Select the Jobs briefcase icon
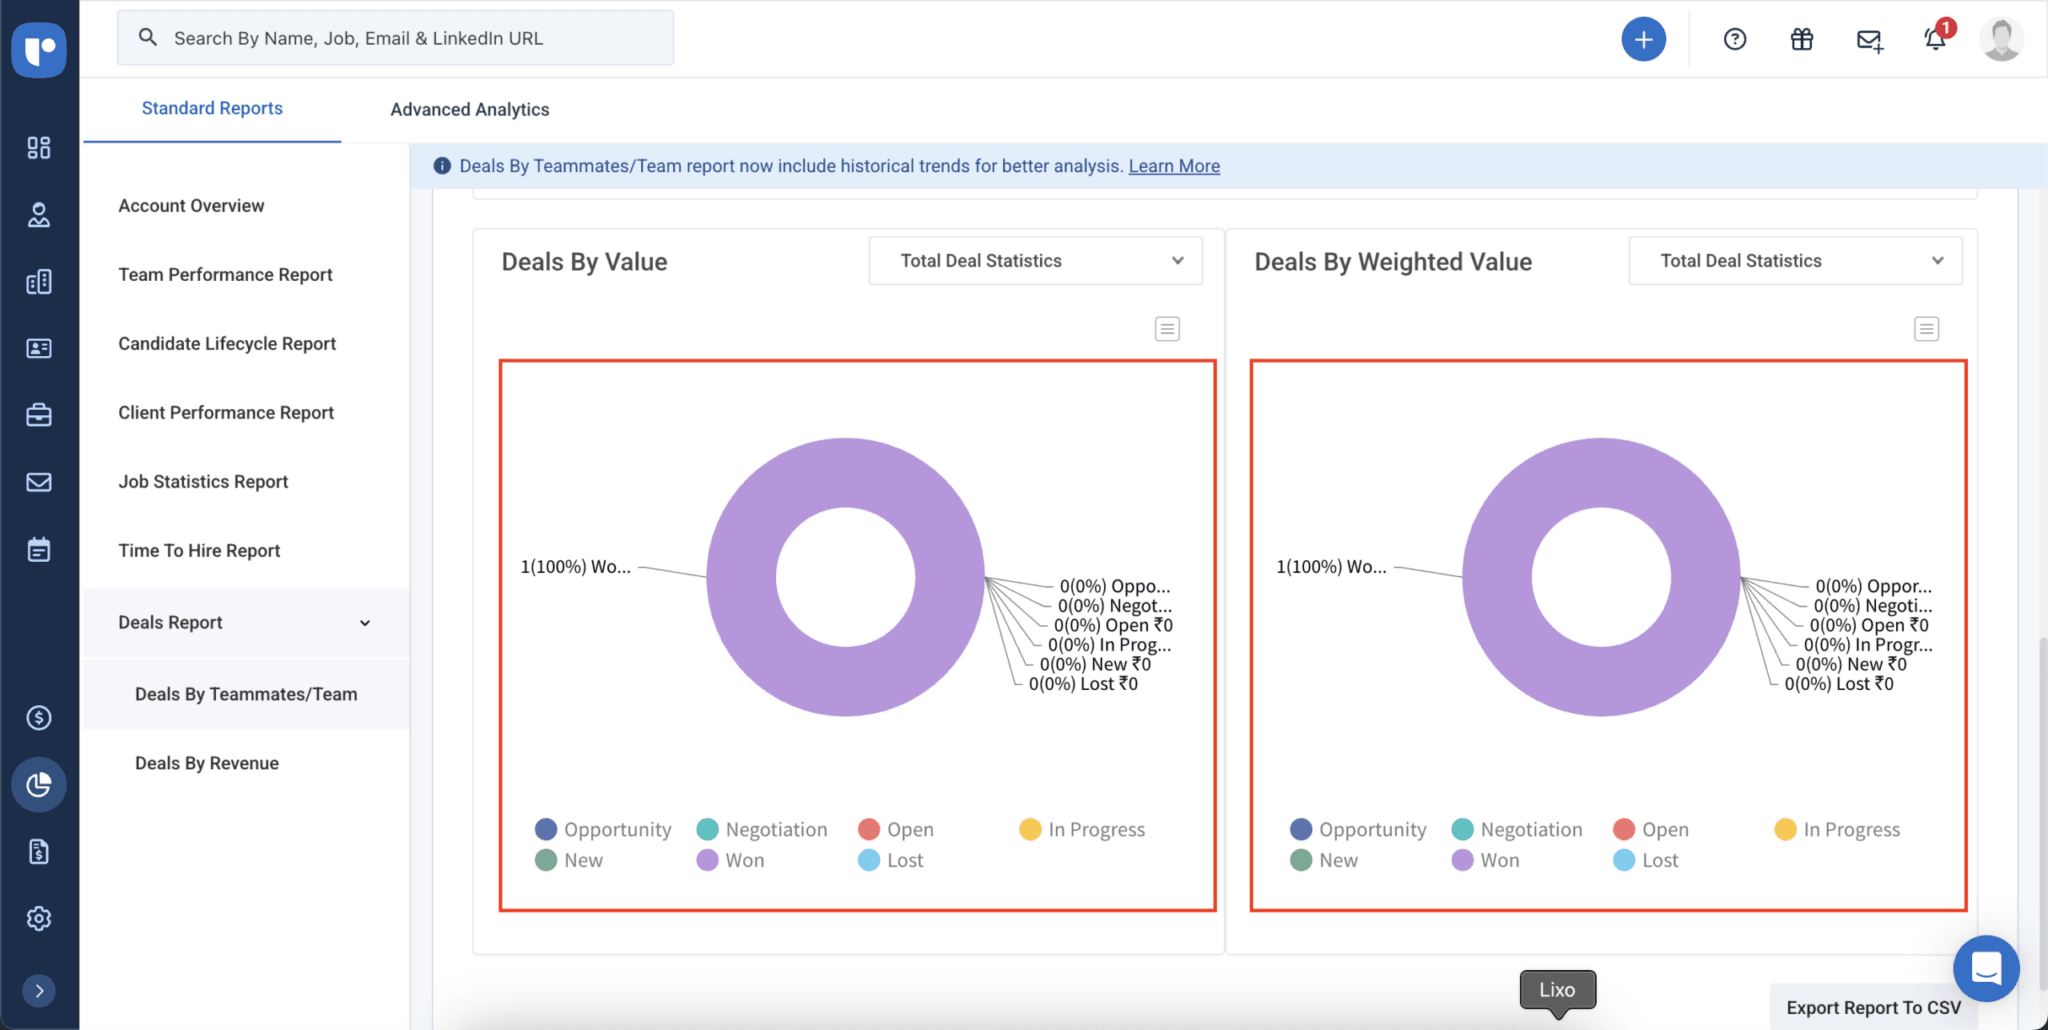 pos(39,414)
